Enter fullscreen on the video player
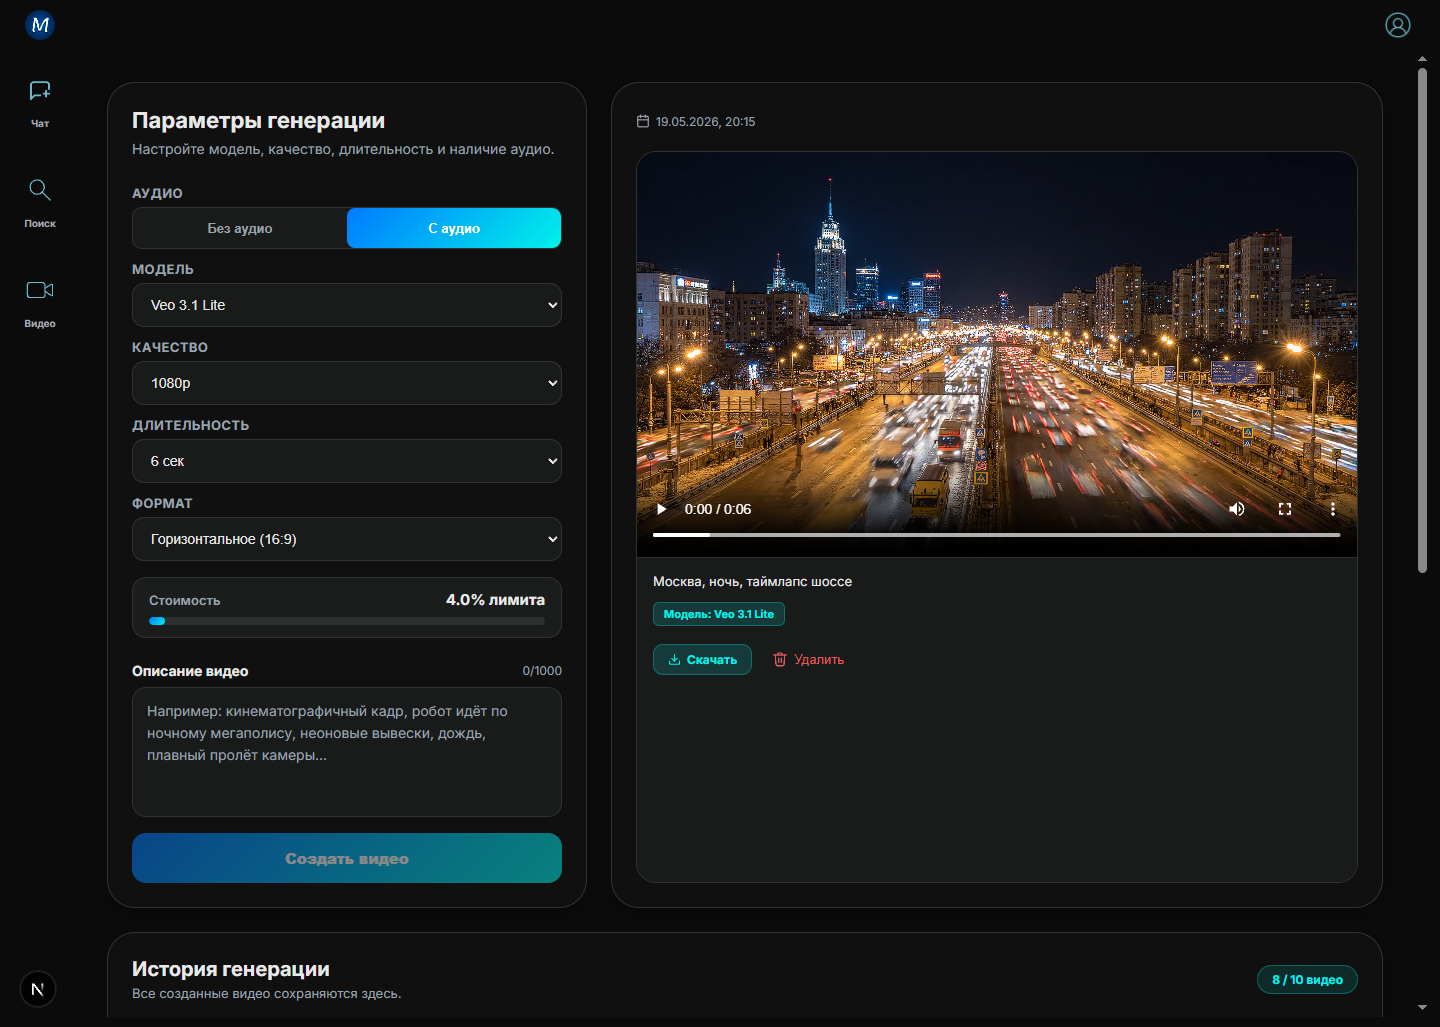1440x1027 pixels. 1285,509
